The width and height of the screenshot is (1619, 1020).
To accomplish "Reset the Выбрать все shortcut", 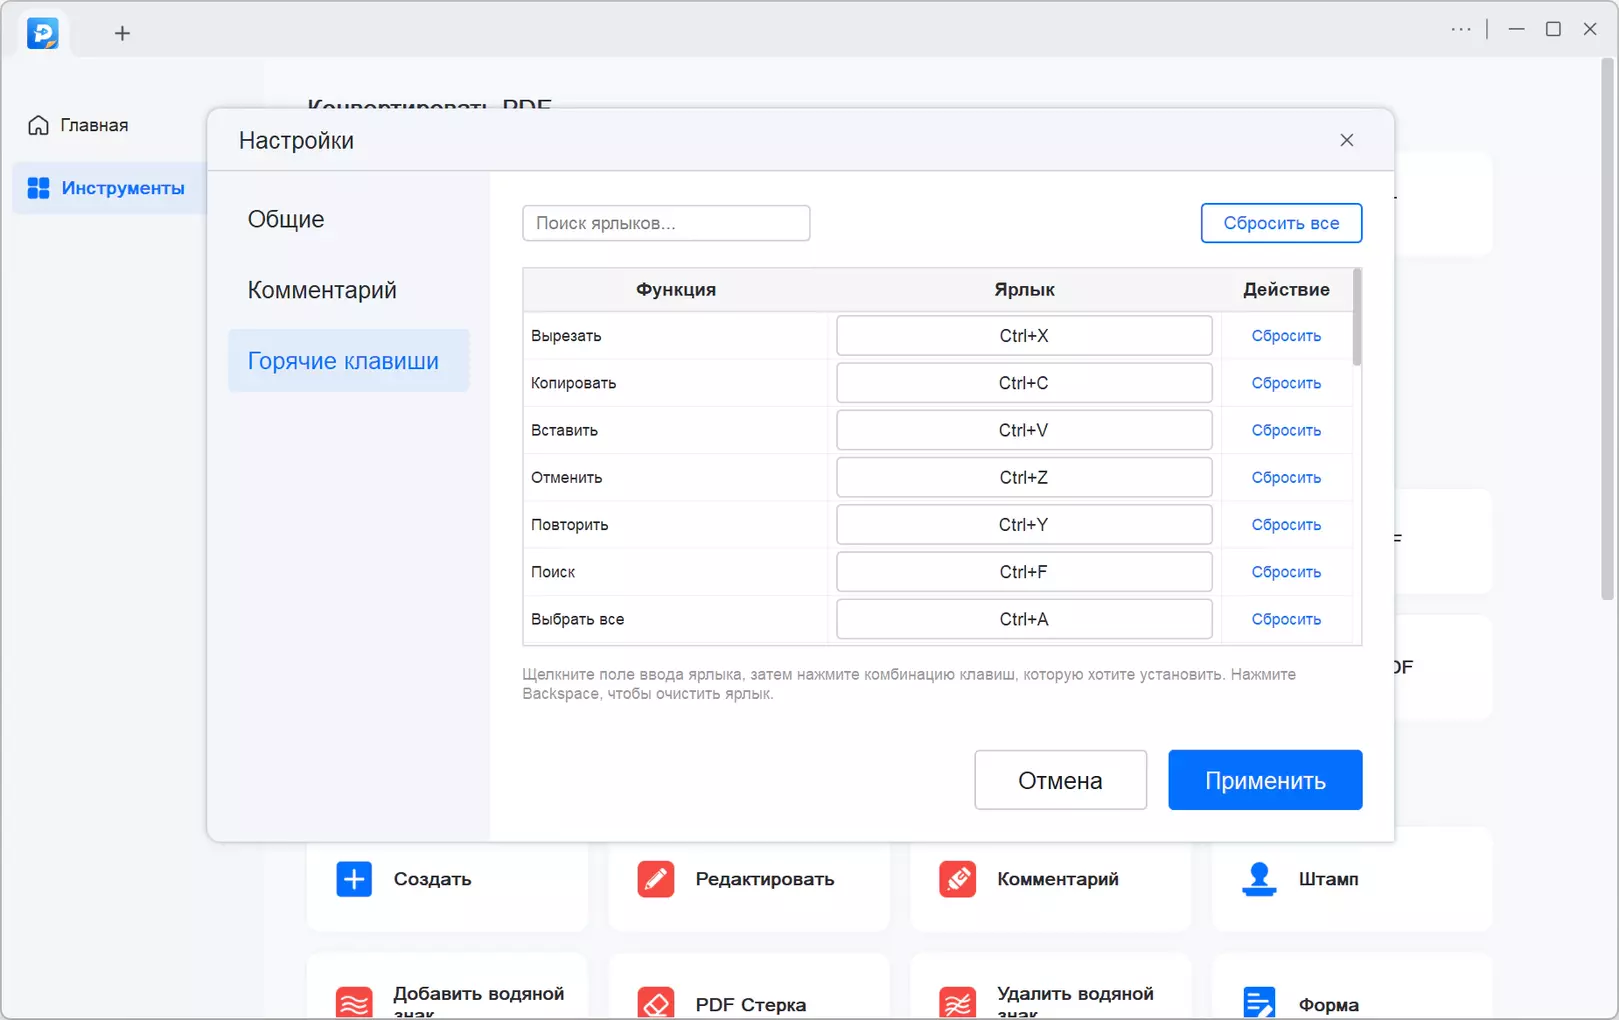I will pos(1286,619).
